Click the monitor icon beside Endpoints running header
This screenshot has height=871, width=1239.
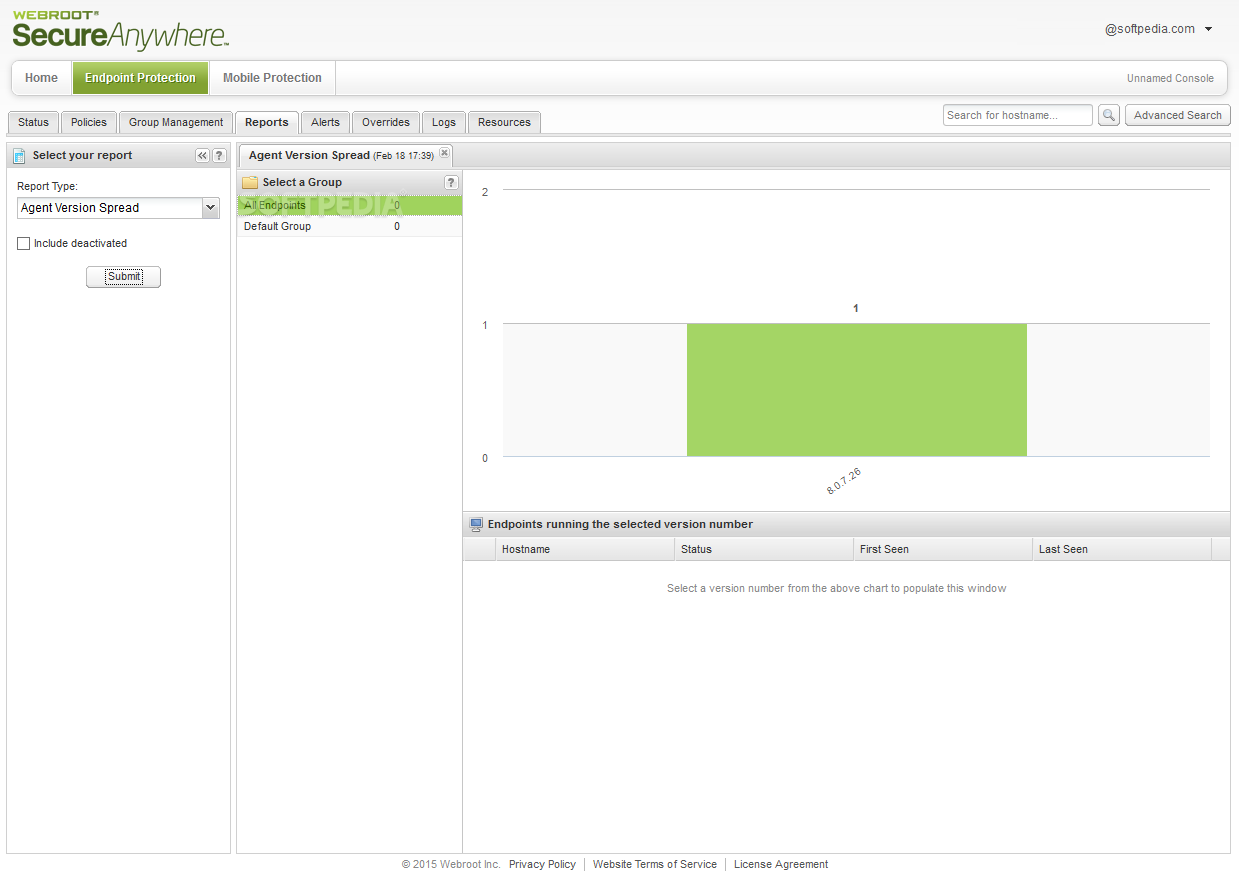476,524
